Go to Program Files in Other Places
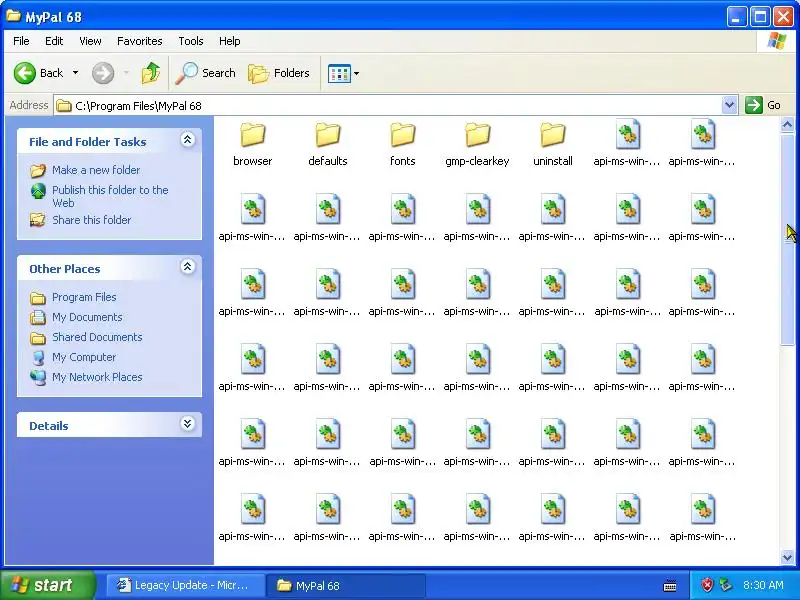800x600 pixels. point(73,297)
